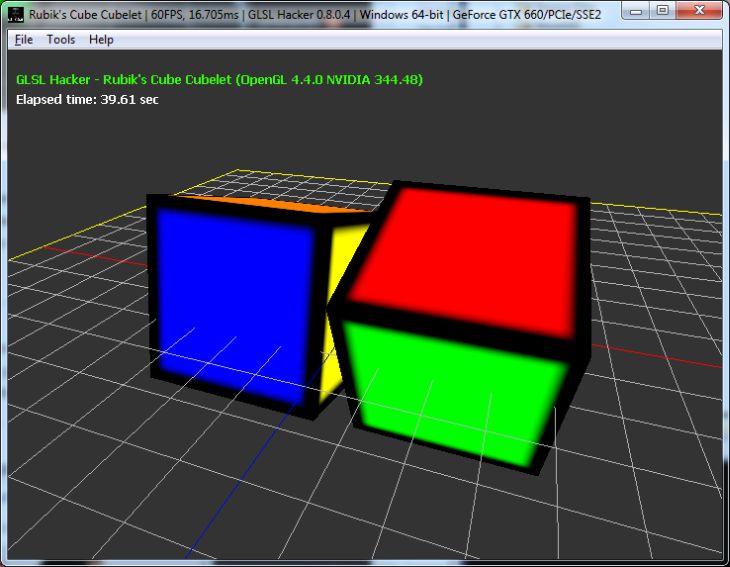Click the green 'GLSL Hacker - Rubik's Cube Cubelet' text
The image size is (730, 567).
click(x=219, y=80)
